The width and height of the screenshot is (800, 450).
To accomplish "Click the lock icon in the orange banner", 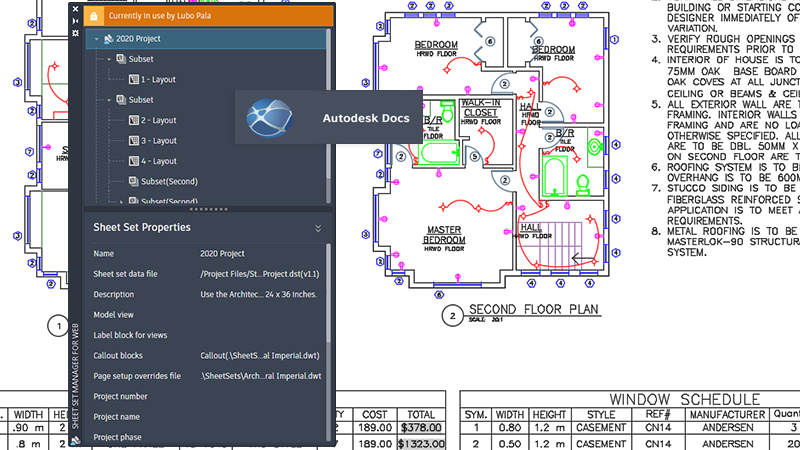I will coord(94,16).
